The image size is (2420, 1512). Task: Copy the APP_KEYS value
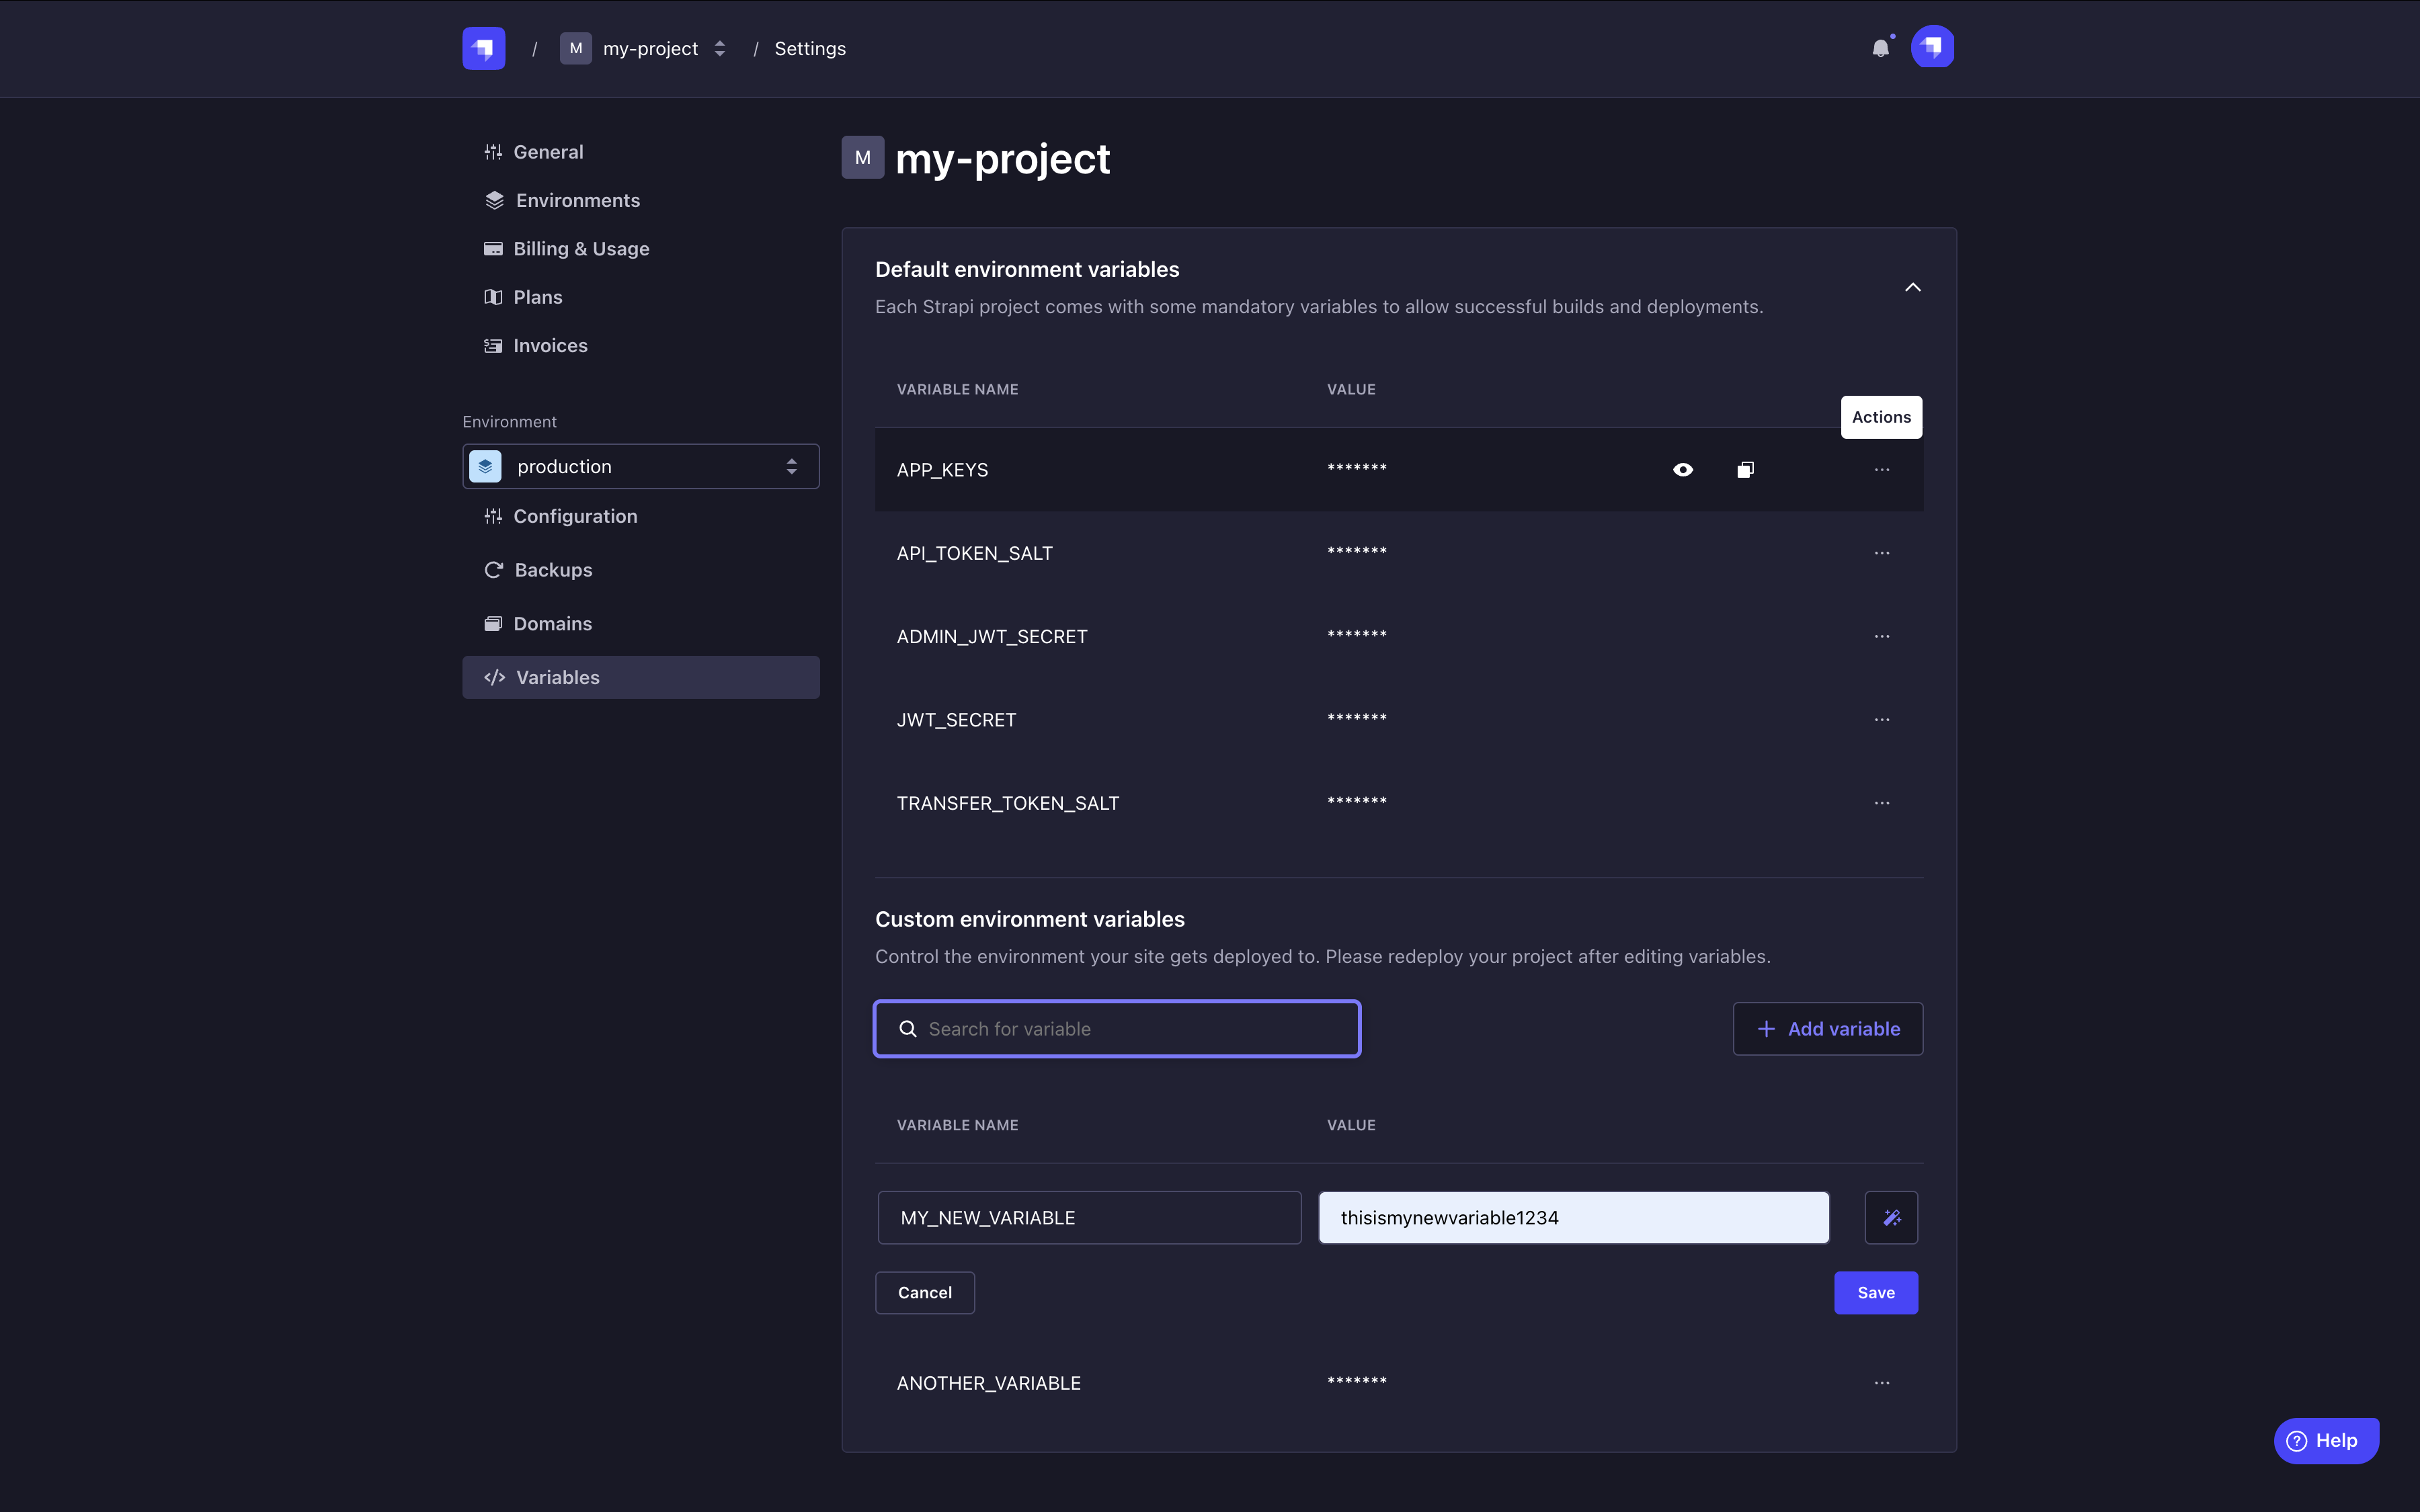[1745, 469]
